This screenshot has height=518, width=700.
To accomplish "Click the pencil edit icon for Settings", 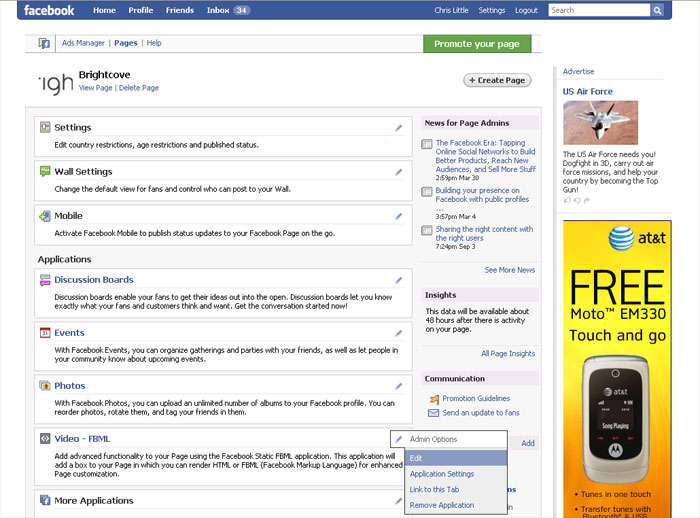I will click(399, 128).
